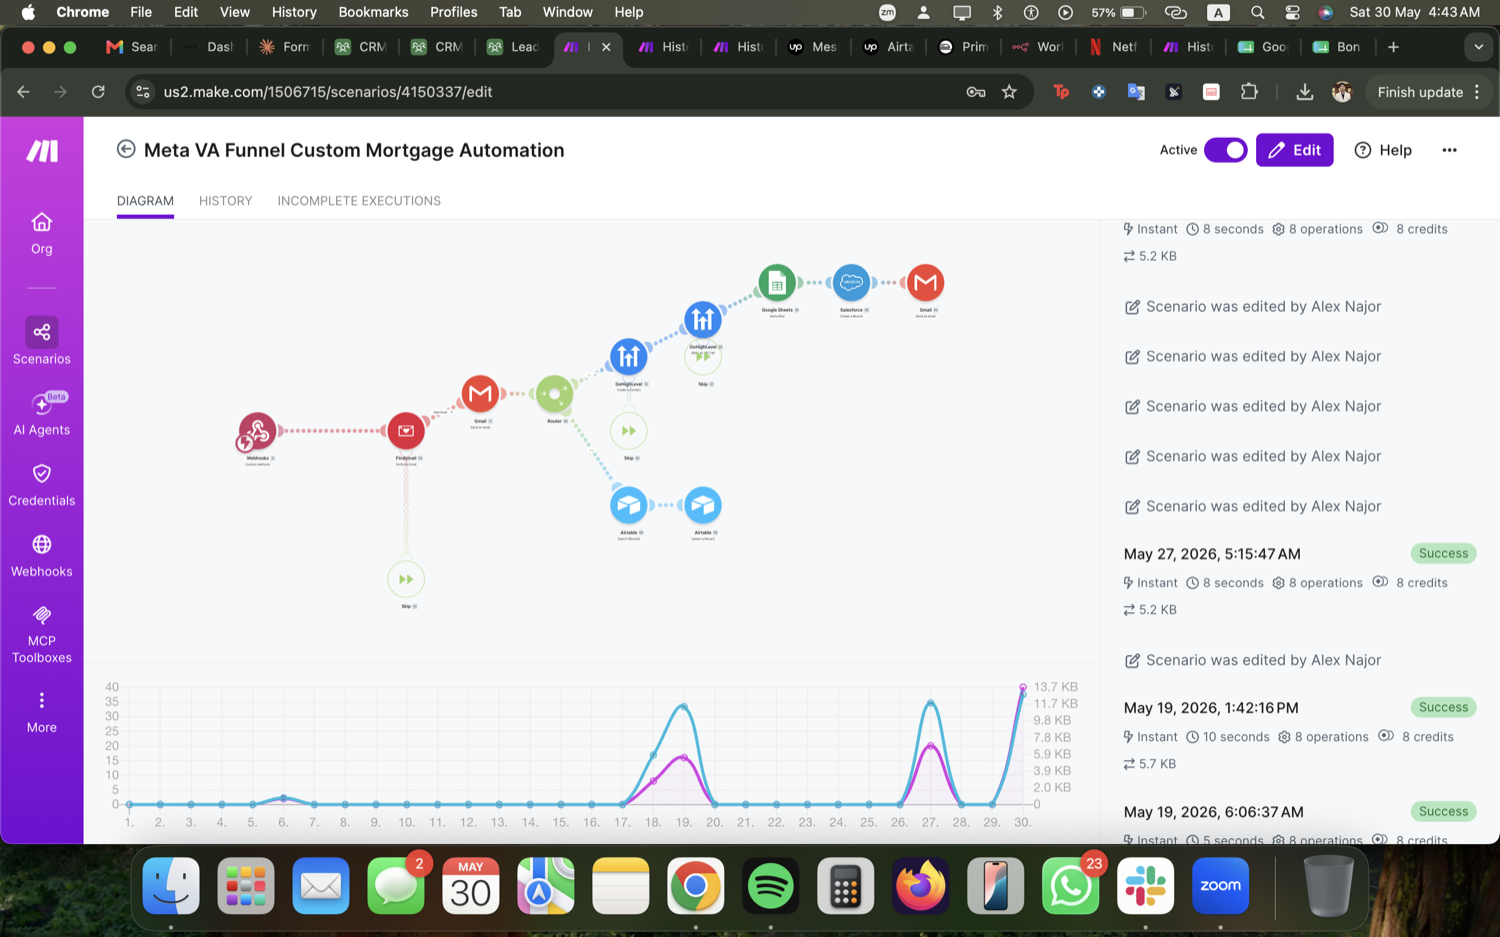This screenshot has height=937, width=1500.
Task: Click the blue chart peak at day 27
Action: click(931, 703)
